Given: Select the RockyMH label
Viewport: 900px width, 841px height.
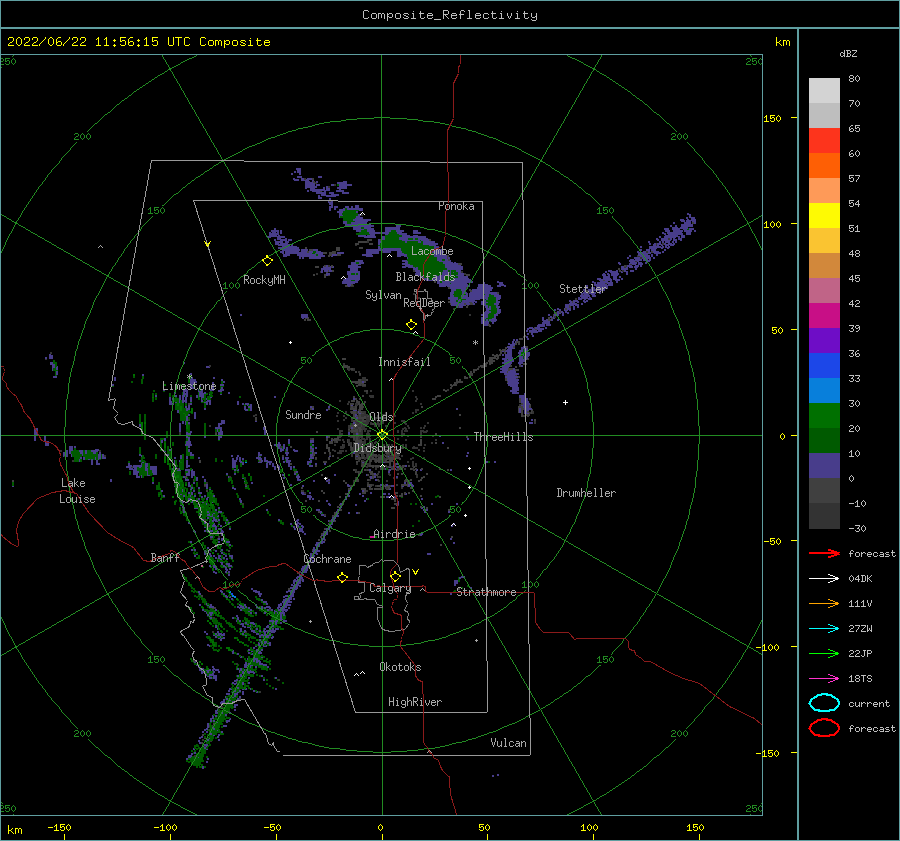Looking at the screenshot, I should (x=264, y=280).
